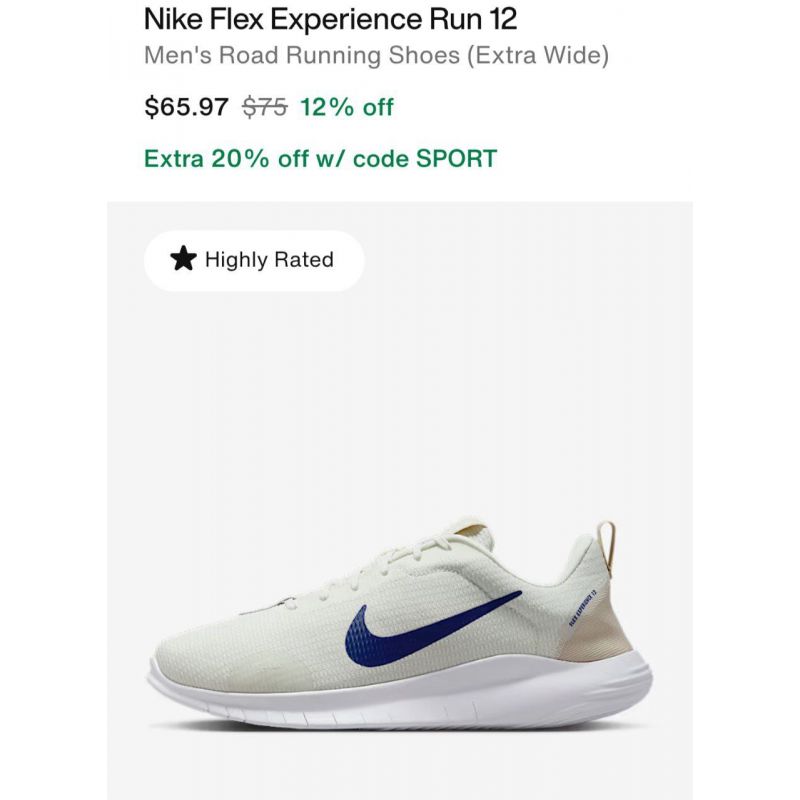Click the star icon in Highly Rated badge

(183, 259)
